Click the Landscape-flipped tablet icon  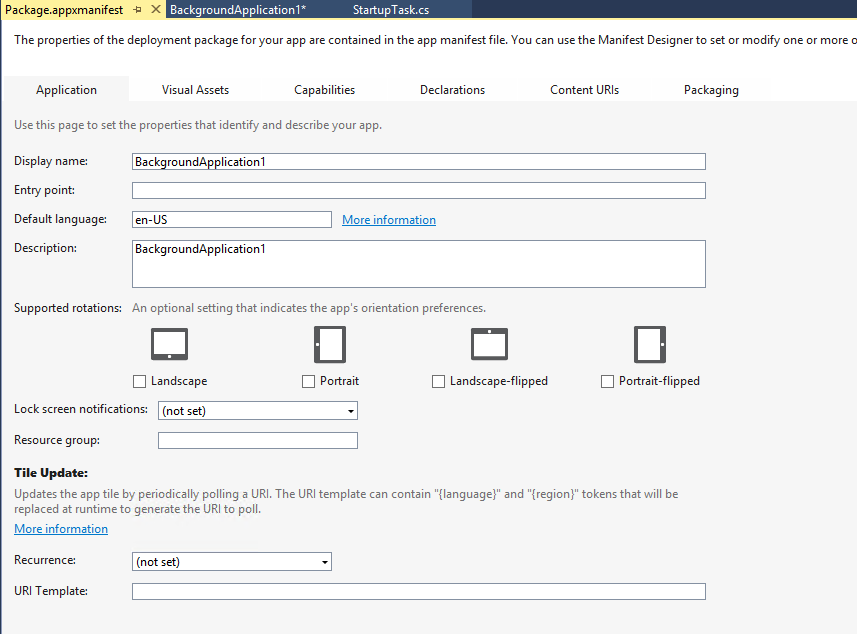(490, 345)
